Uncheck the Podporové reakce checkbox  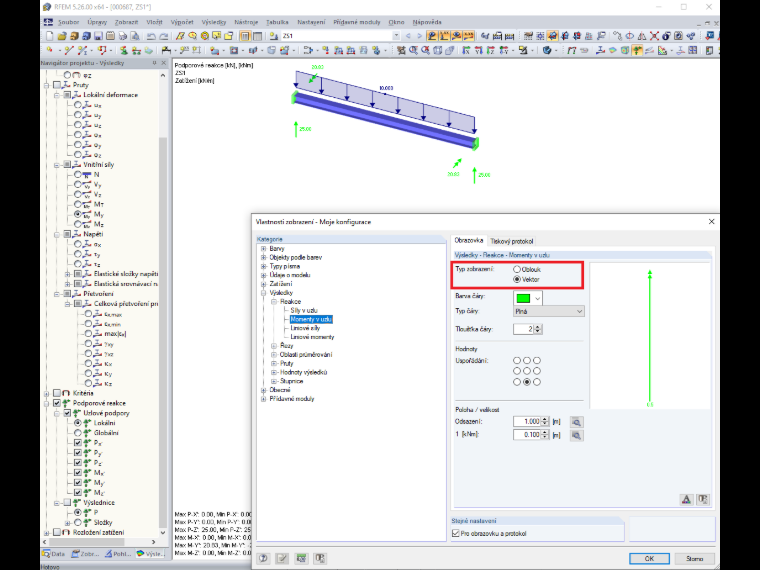click(57, 403)
